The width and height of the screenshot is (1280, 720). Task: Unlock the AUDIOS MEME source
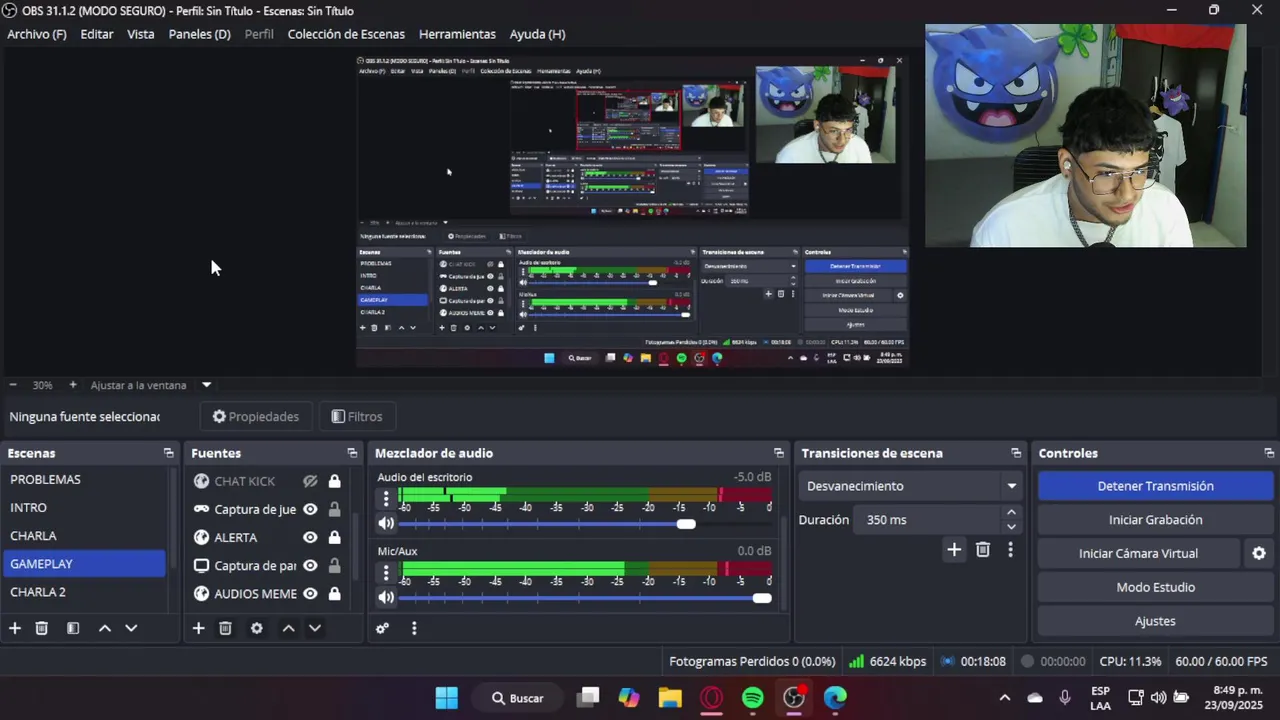coord(334,593)
